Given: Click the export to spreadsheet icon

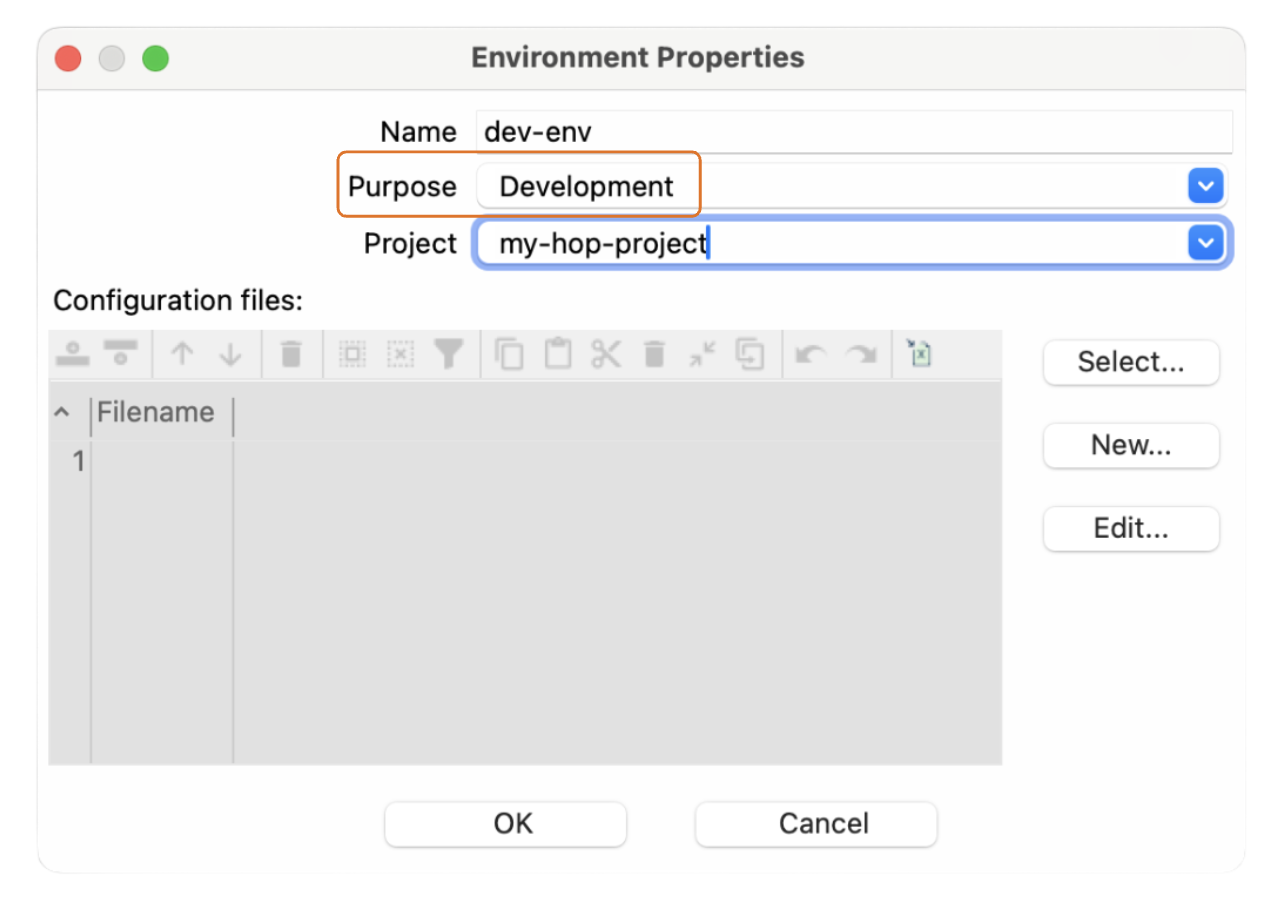Looking at the screenshot, I should [x=919, y=354].
